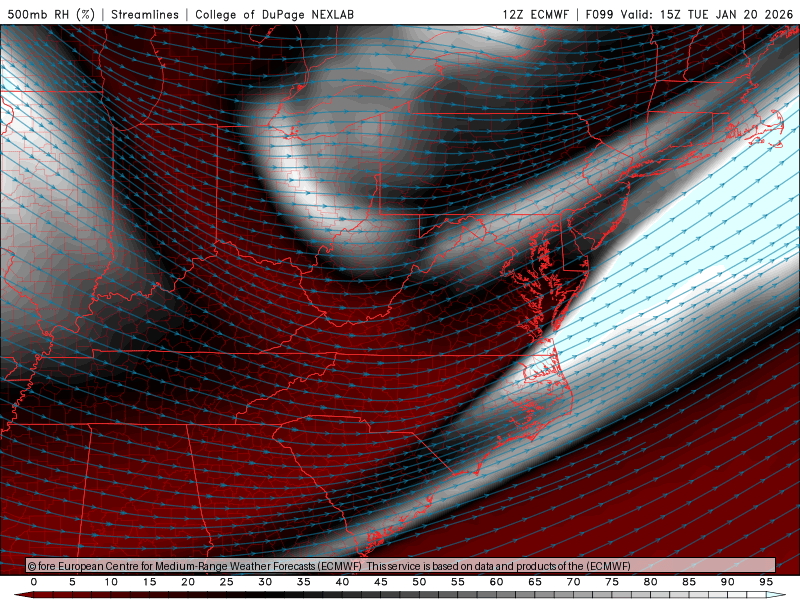Click the "5" label on the color scale
800x600 pixels.
pyautogui.click(x=72, y=582)
